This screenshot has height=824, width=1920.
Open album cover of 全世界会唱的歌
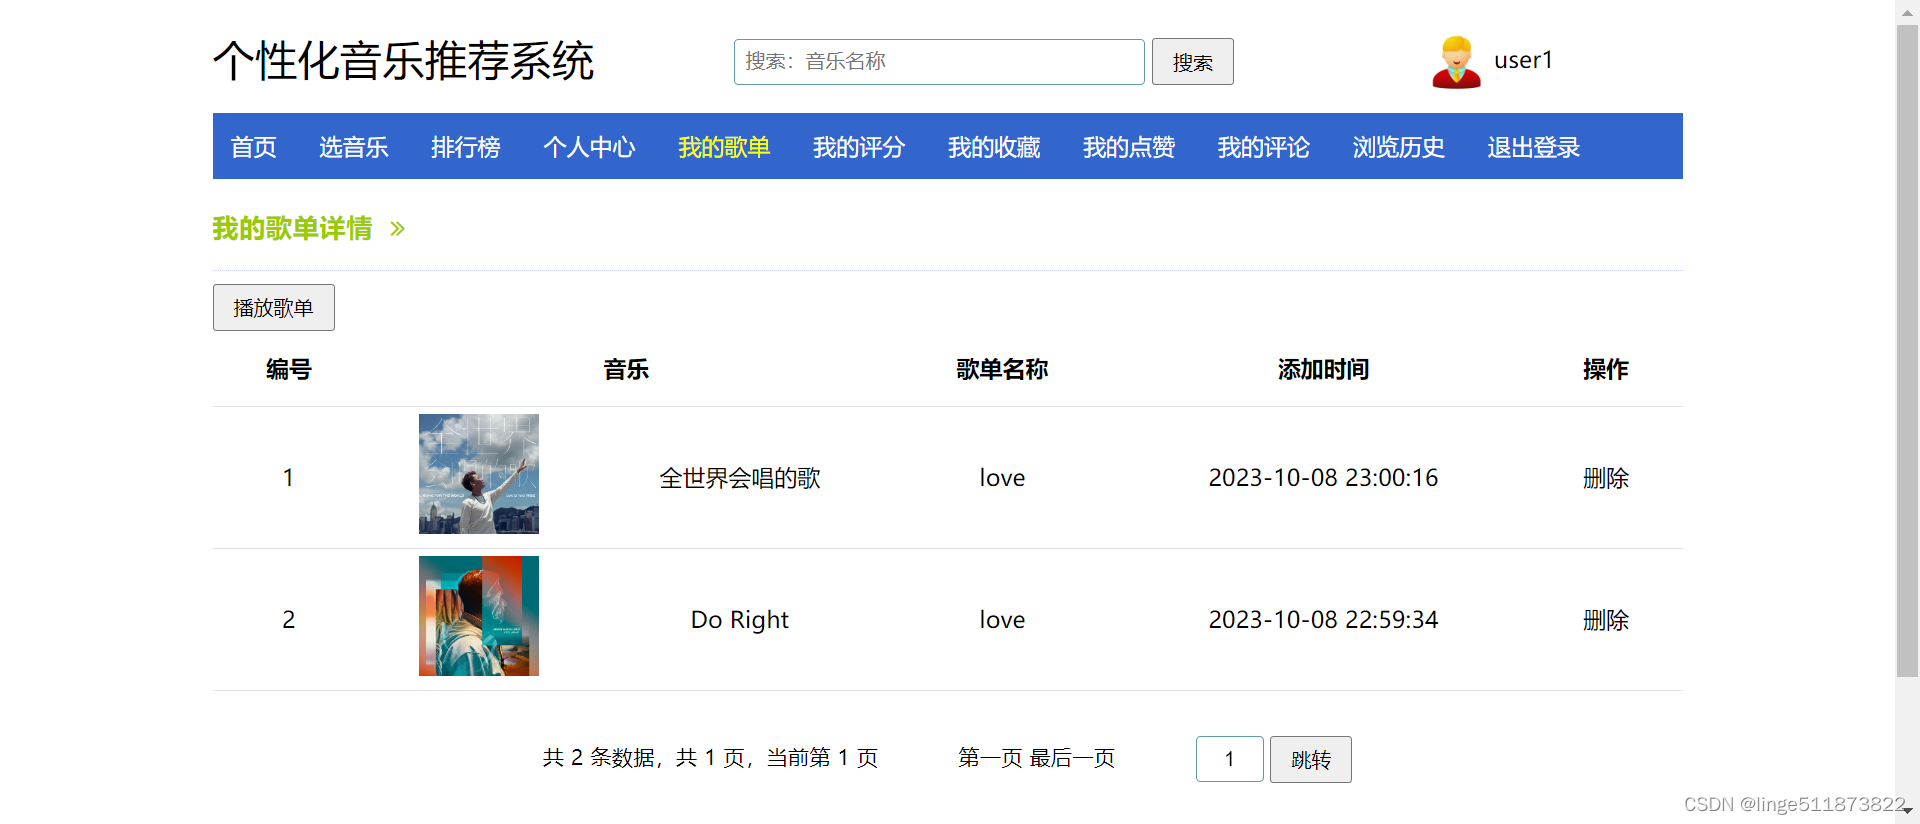pyautogui.click(x=479, y=474)
